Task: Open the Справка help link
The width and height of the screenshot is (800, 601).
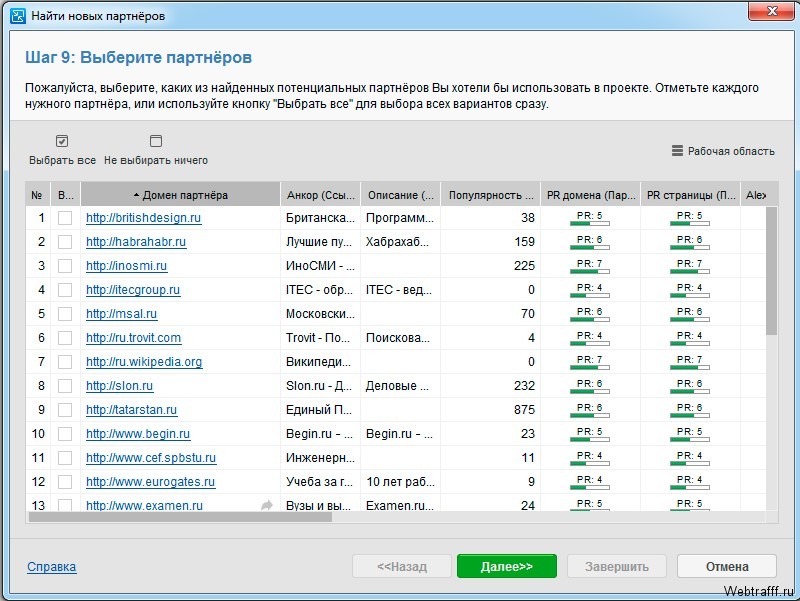Action: click(x=52, y=566)
